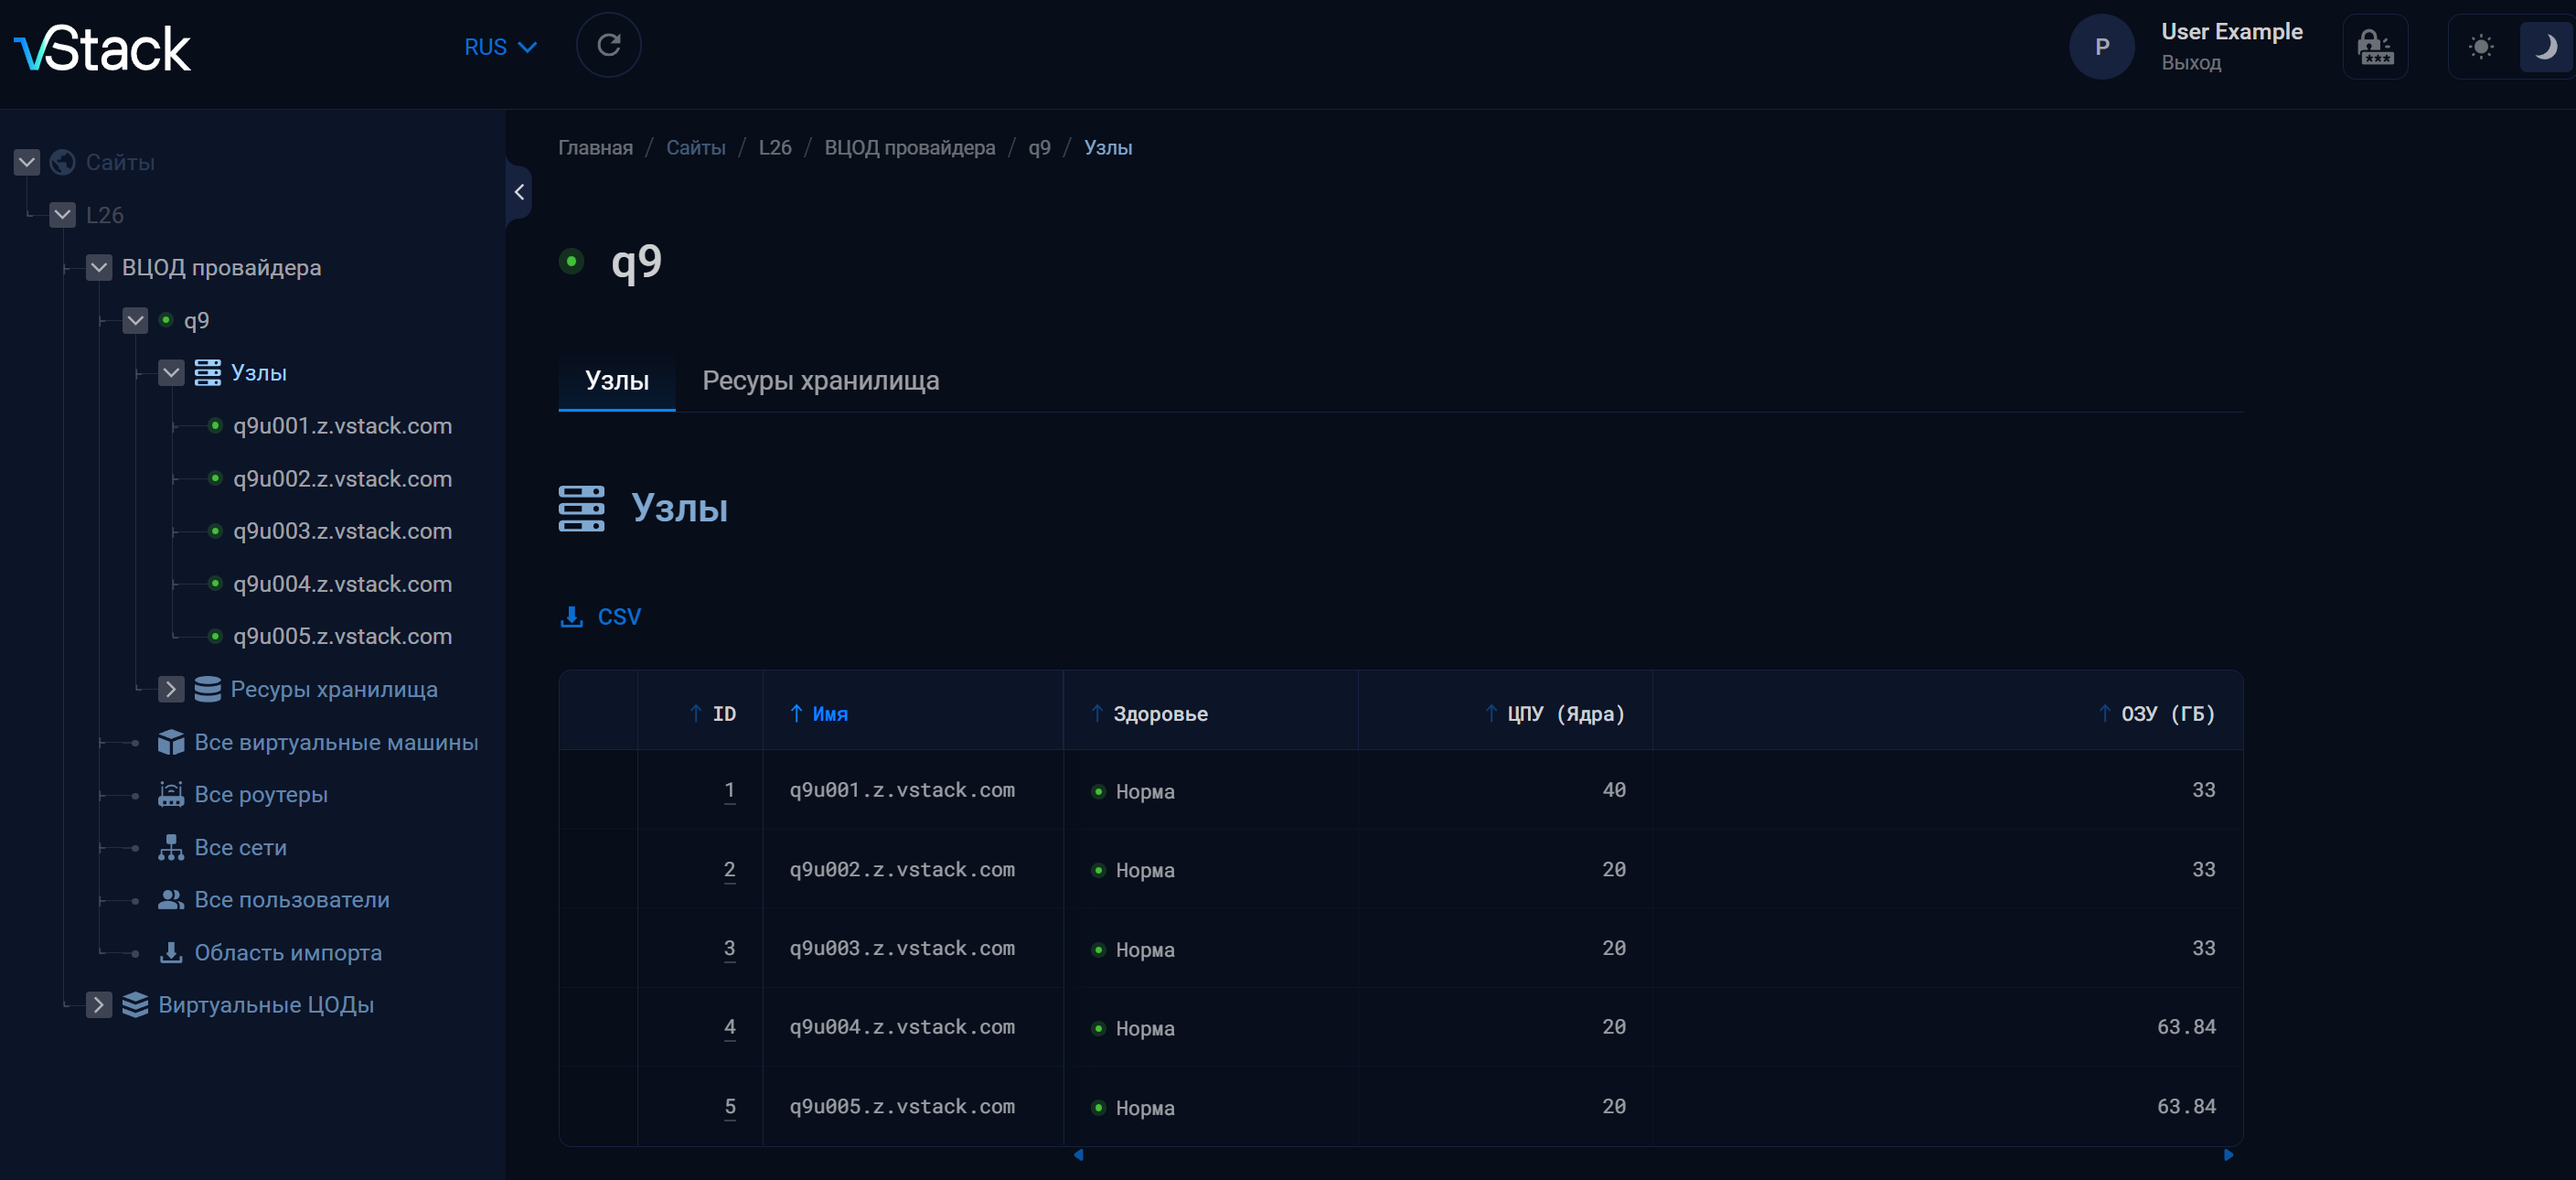Image resolution: width=2576 pixels, height=1180 pixels.
Task: Click the Все пользователи users icon
Action: point(171,900)
